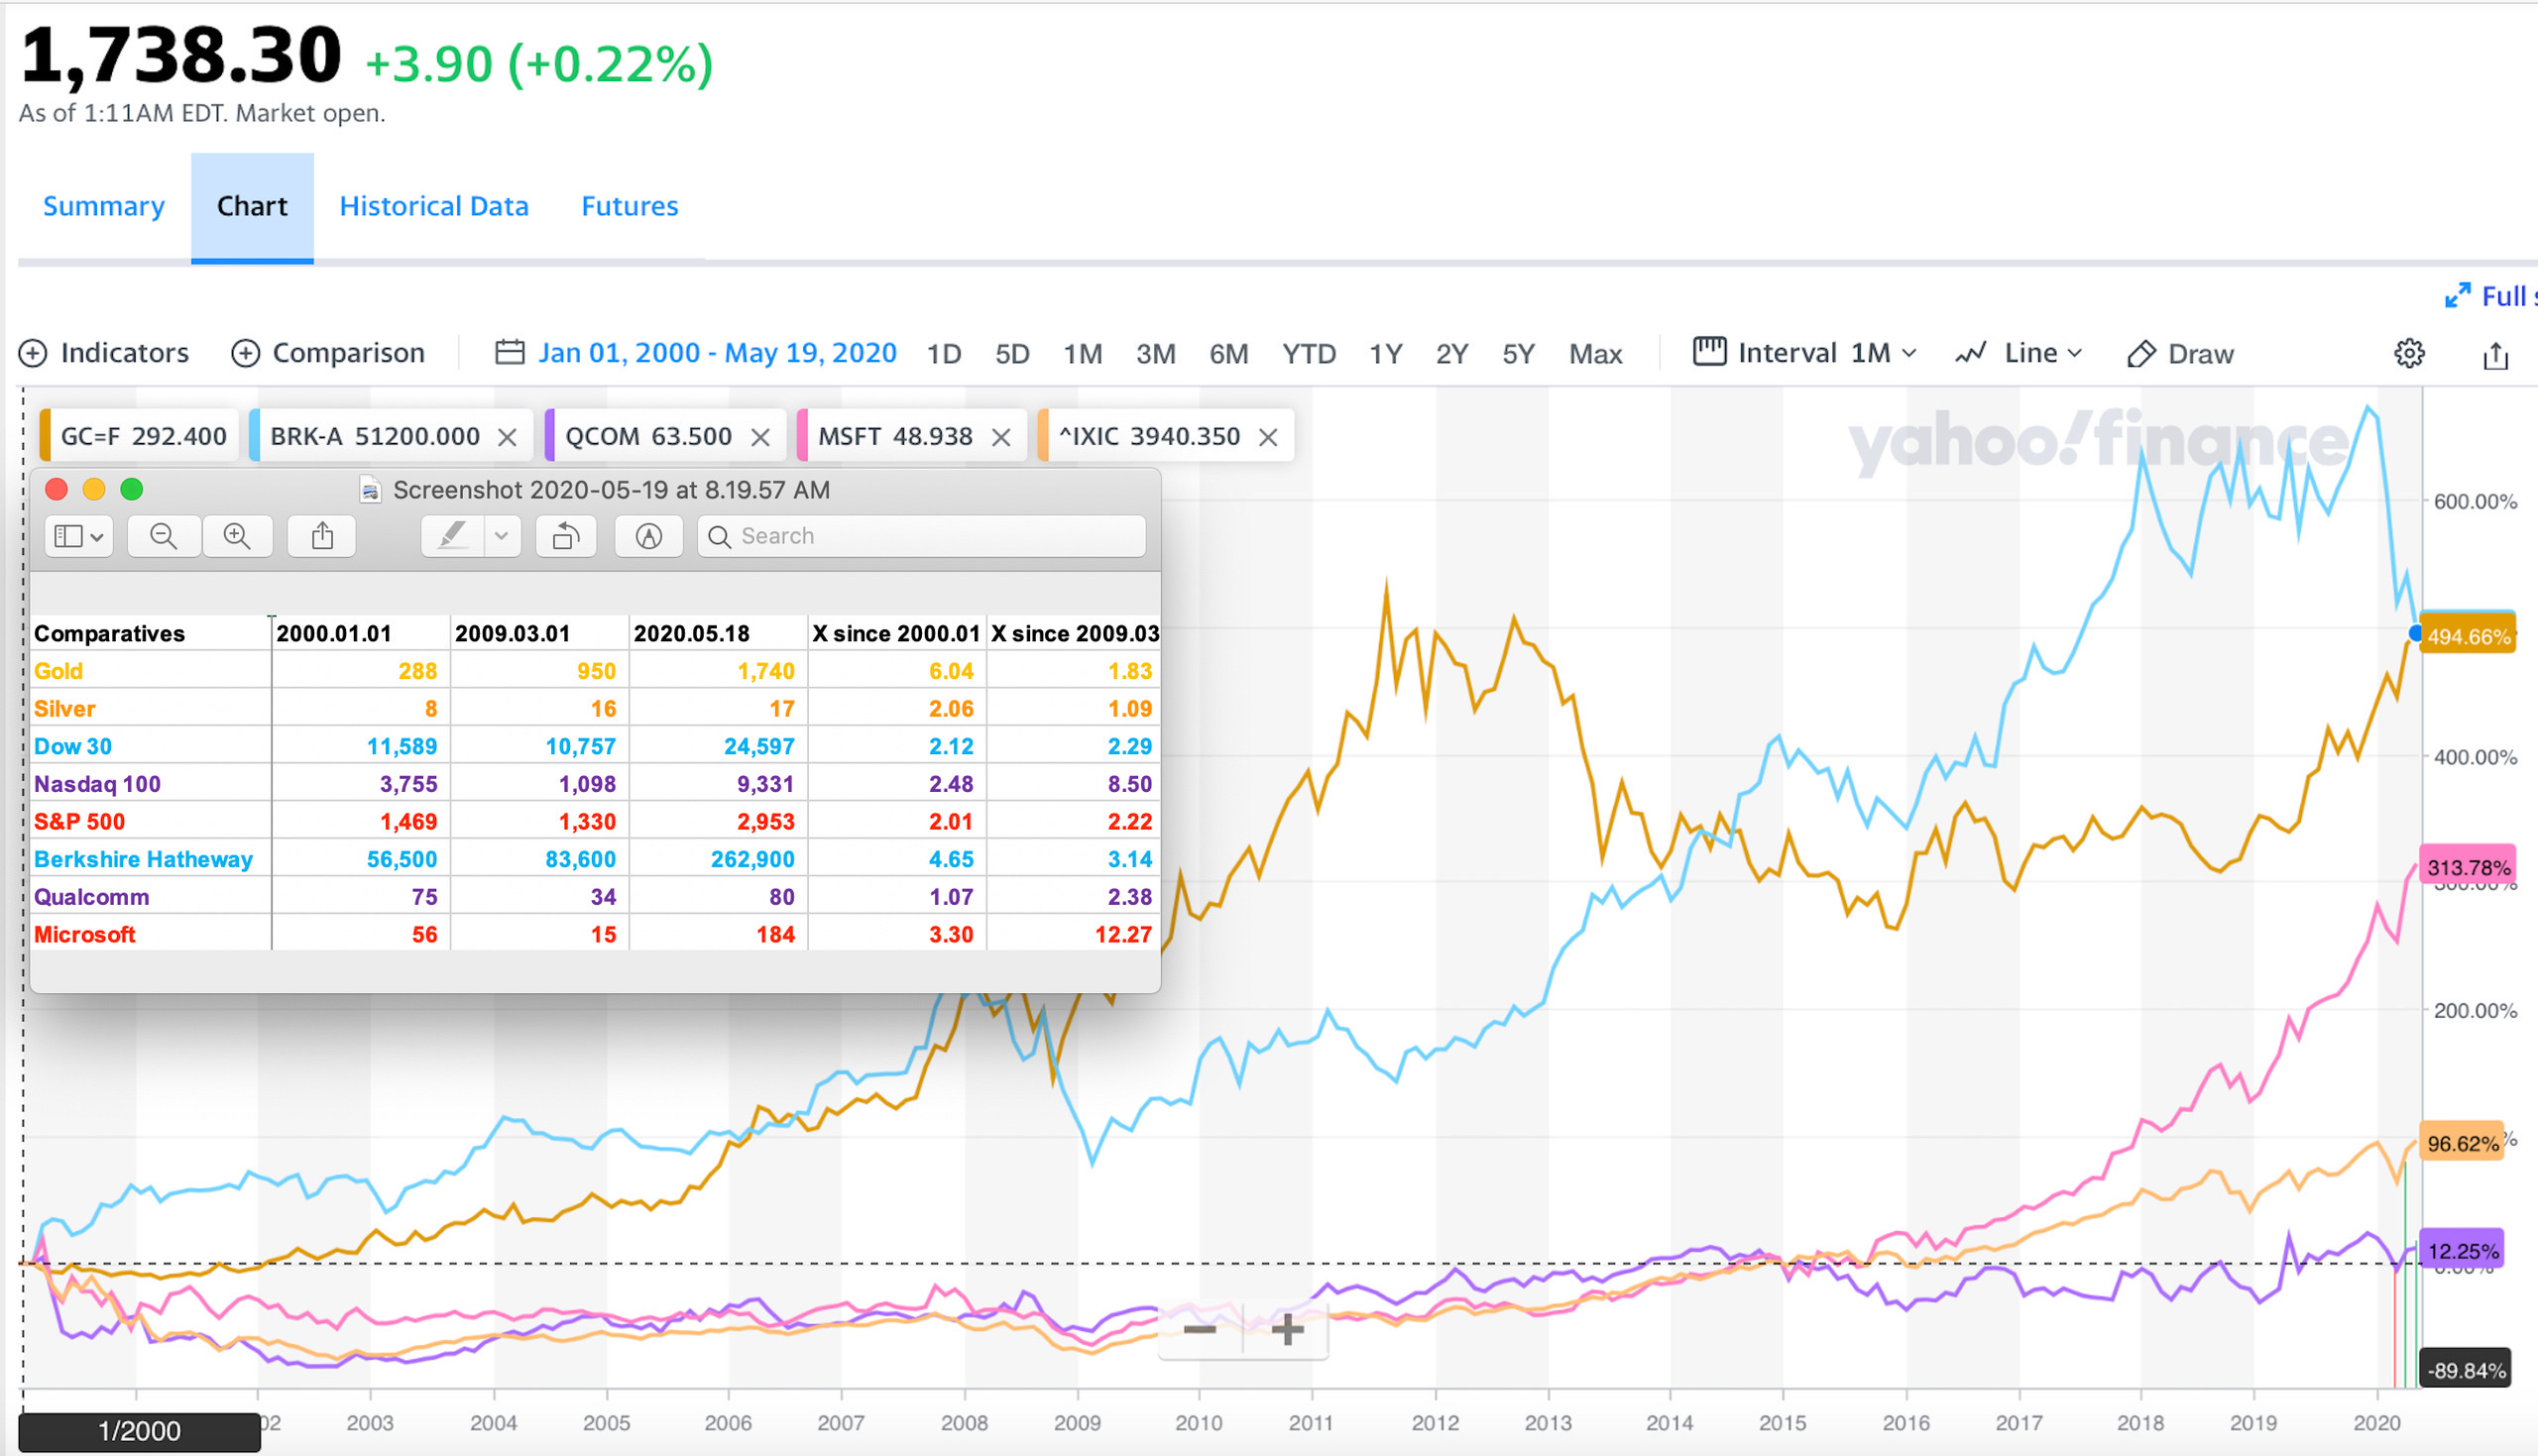Open the Preview markup toolbar icon

pyautogui.click(x=648, y=536)
